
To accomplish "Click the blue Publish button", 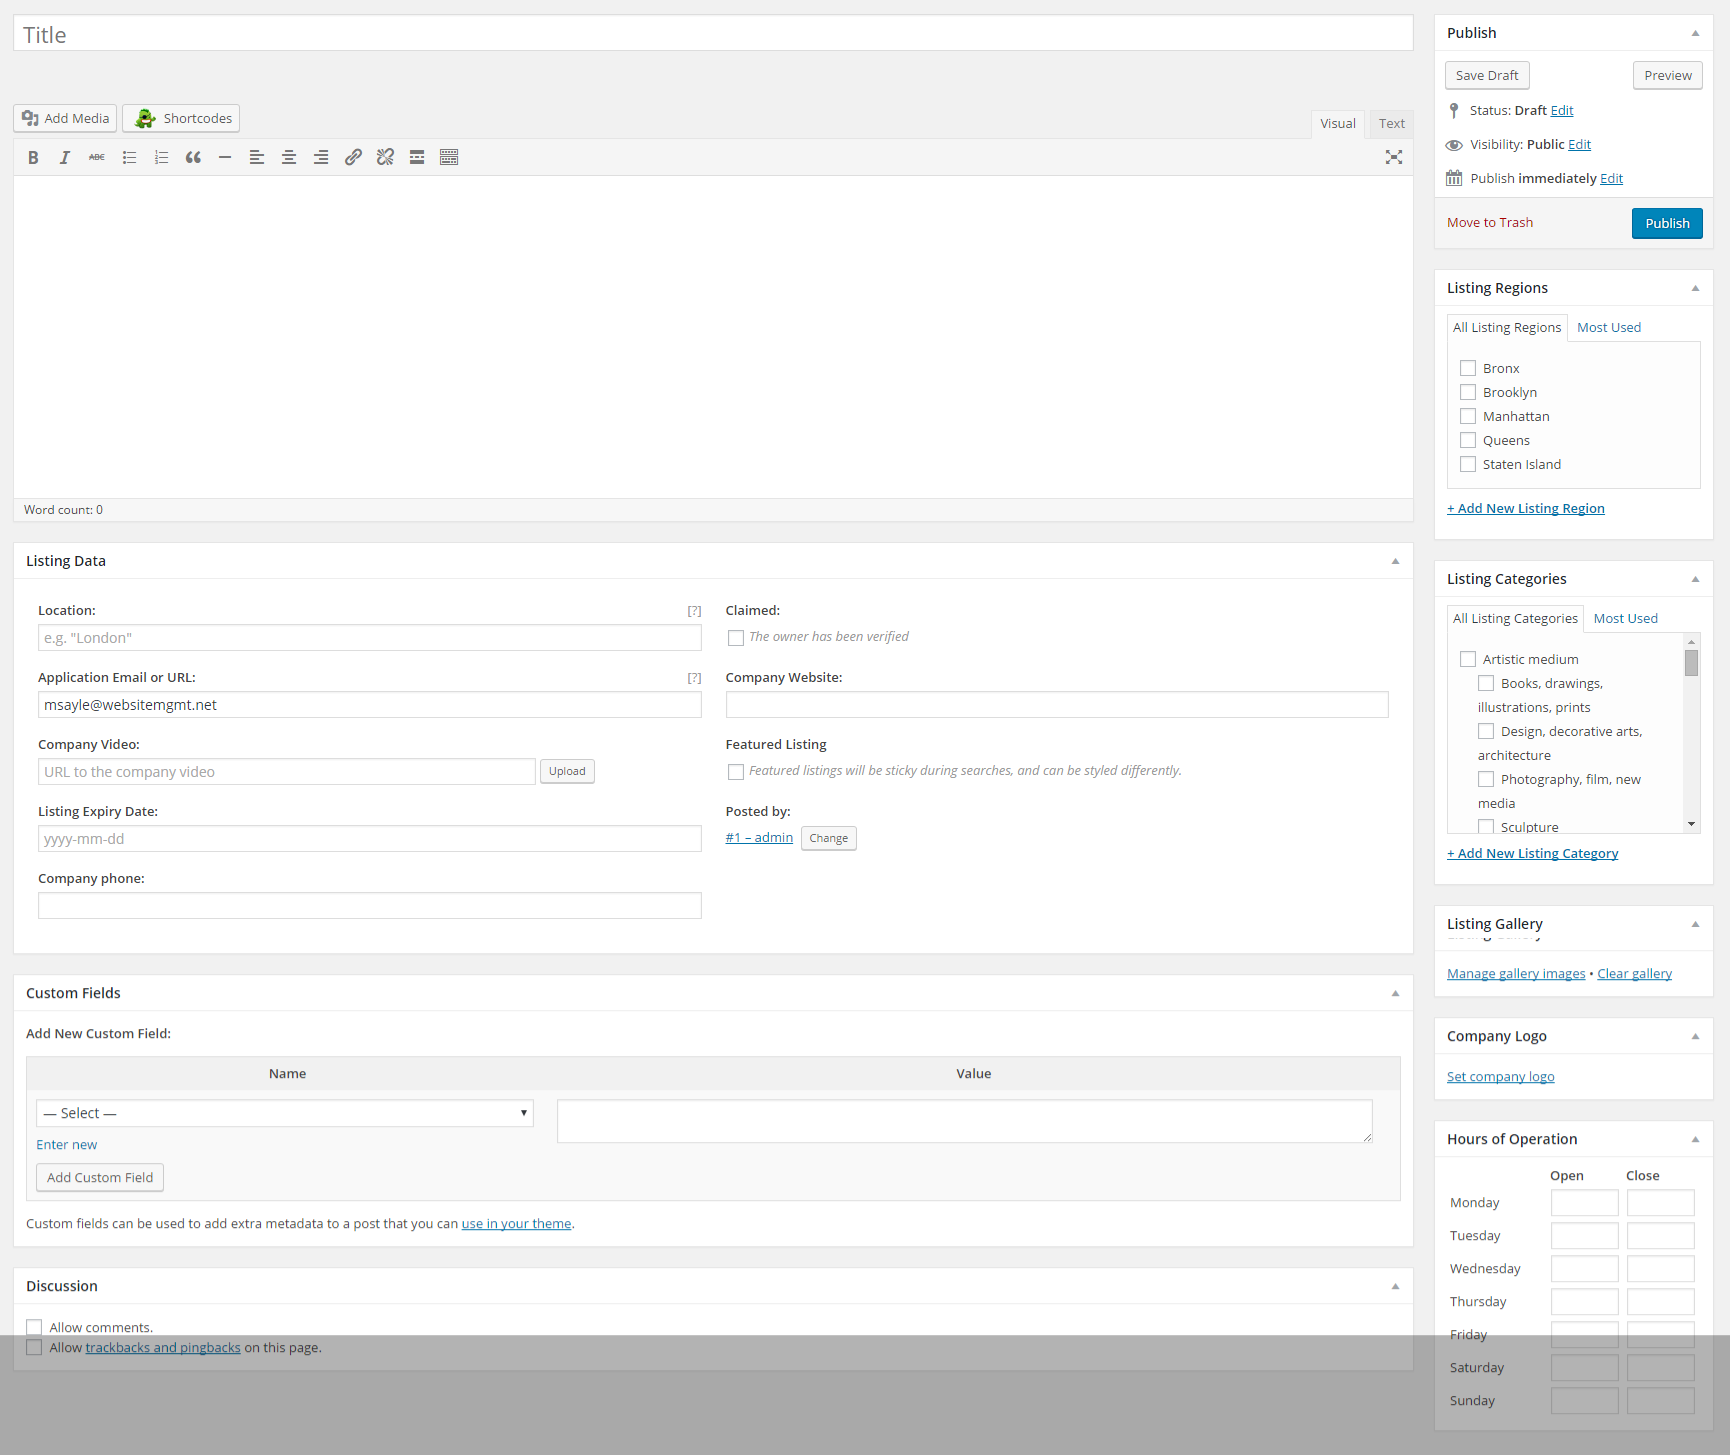I will pos(1666,223).
